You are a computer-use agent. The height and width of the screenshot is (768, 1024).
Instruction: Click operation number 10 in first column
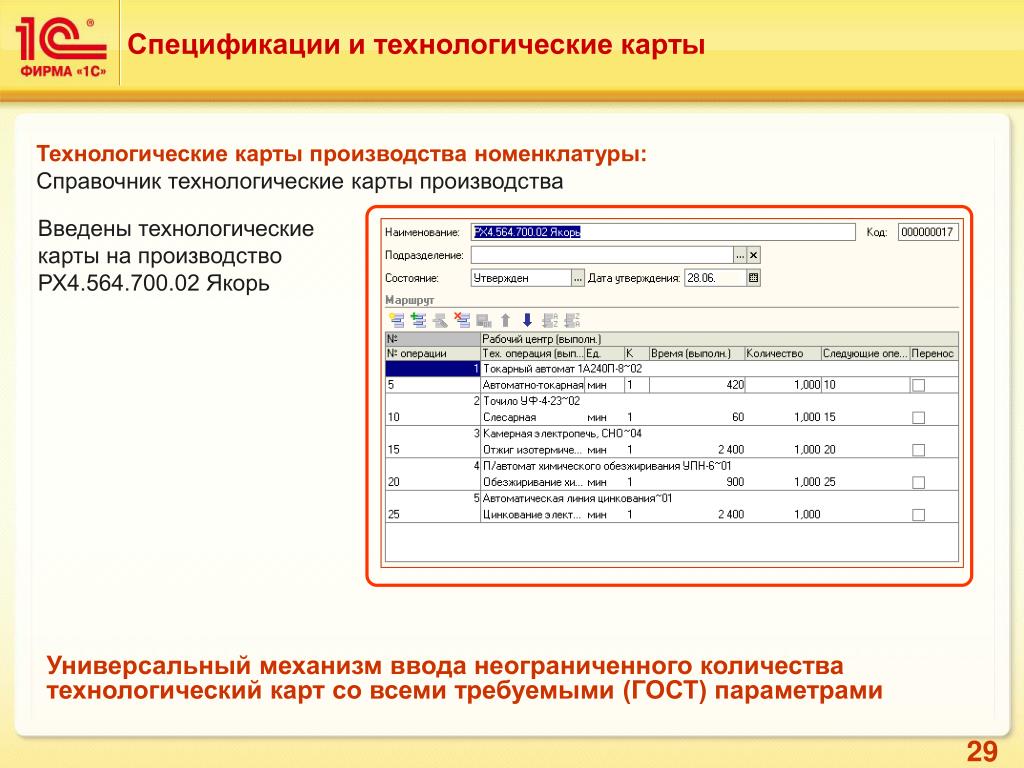(x=432, y=417)
